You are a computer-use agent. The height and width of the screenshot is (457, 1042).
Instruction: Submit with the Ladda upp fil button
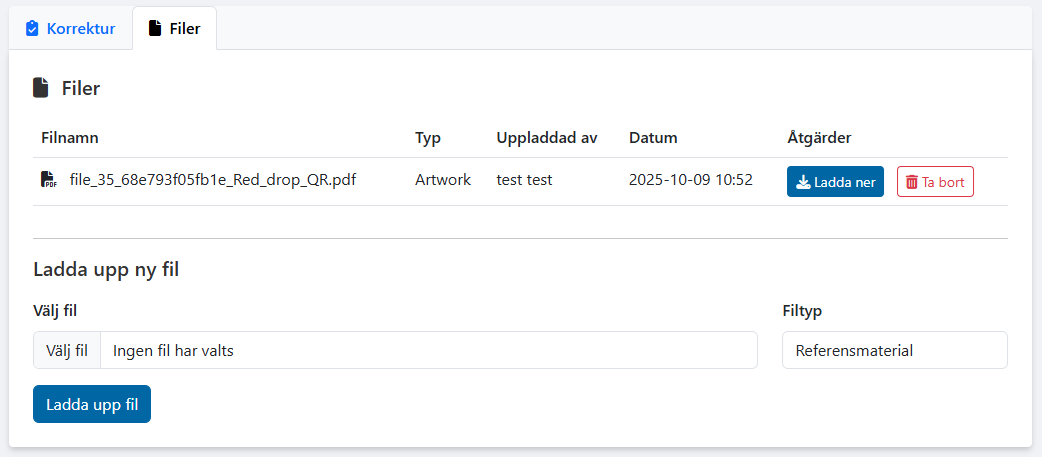coord(92,404)
